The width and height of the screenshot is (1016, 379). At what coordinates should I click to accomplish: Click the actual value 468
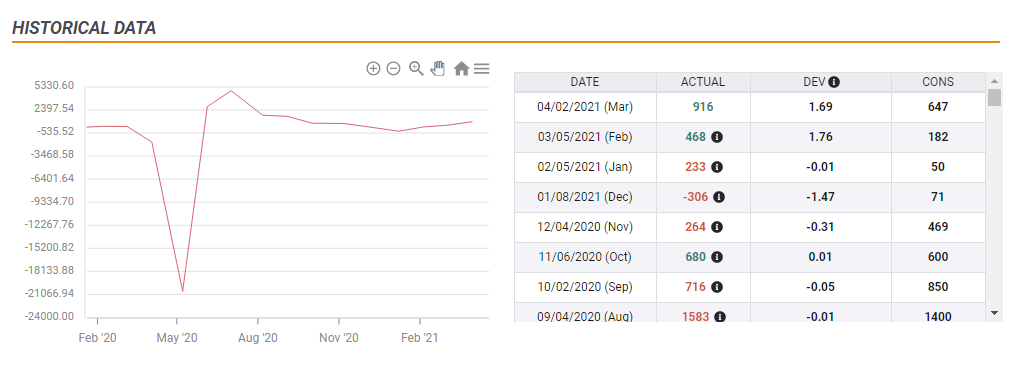pos(696,137)
